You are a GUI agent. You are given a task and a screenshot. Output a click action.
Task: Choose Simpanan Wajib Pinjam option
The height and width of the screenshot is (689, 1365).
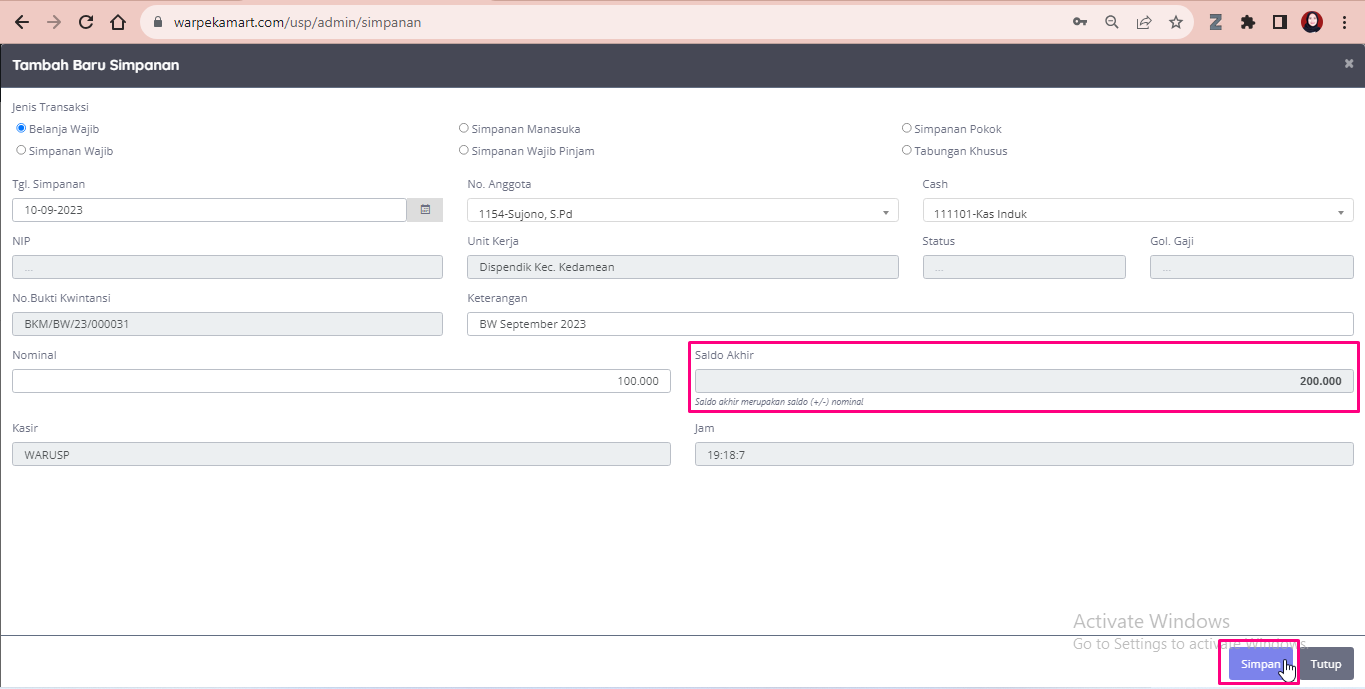[x=463, y=151]
